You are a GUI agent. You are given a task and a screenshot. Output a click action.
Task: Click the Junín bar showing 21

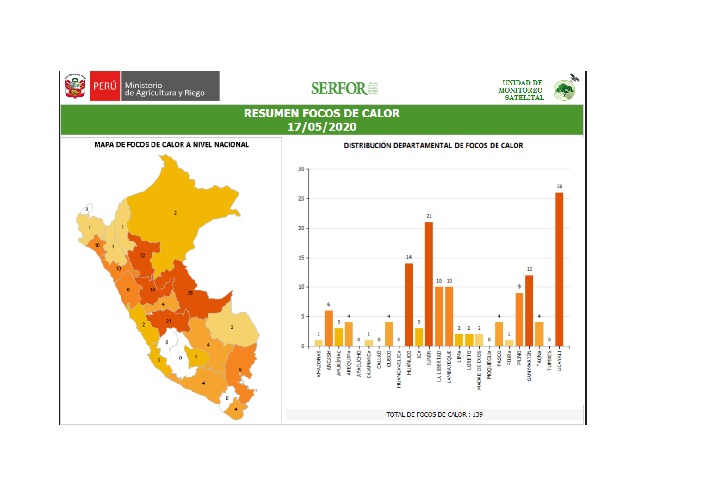pos(428,284)
